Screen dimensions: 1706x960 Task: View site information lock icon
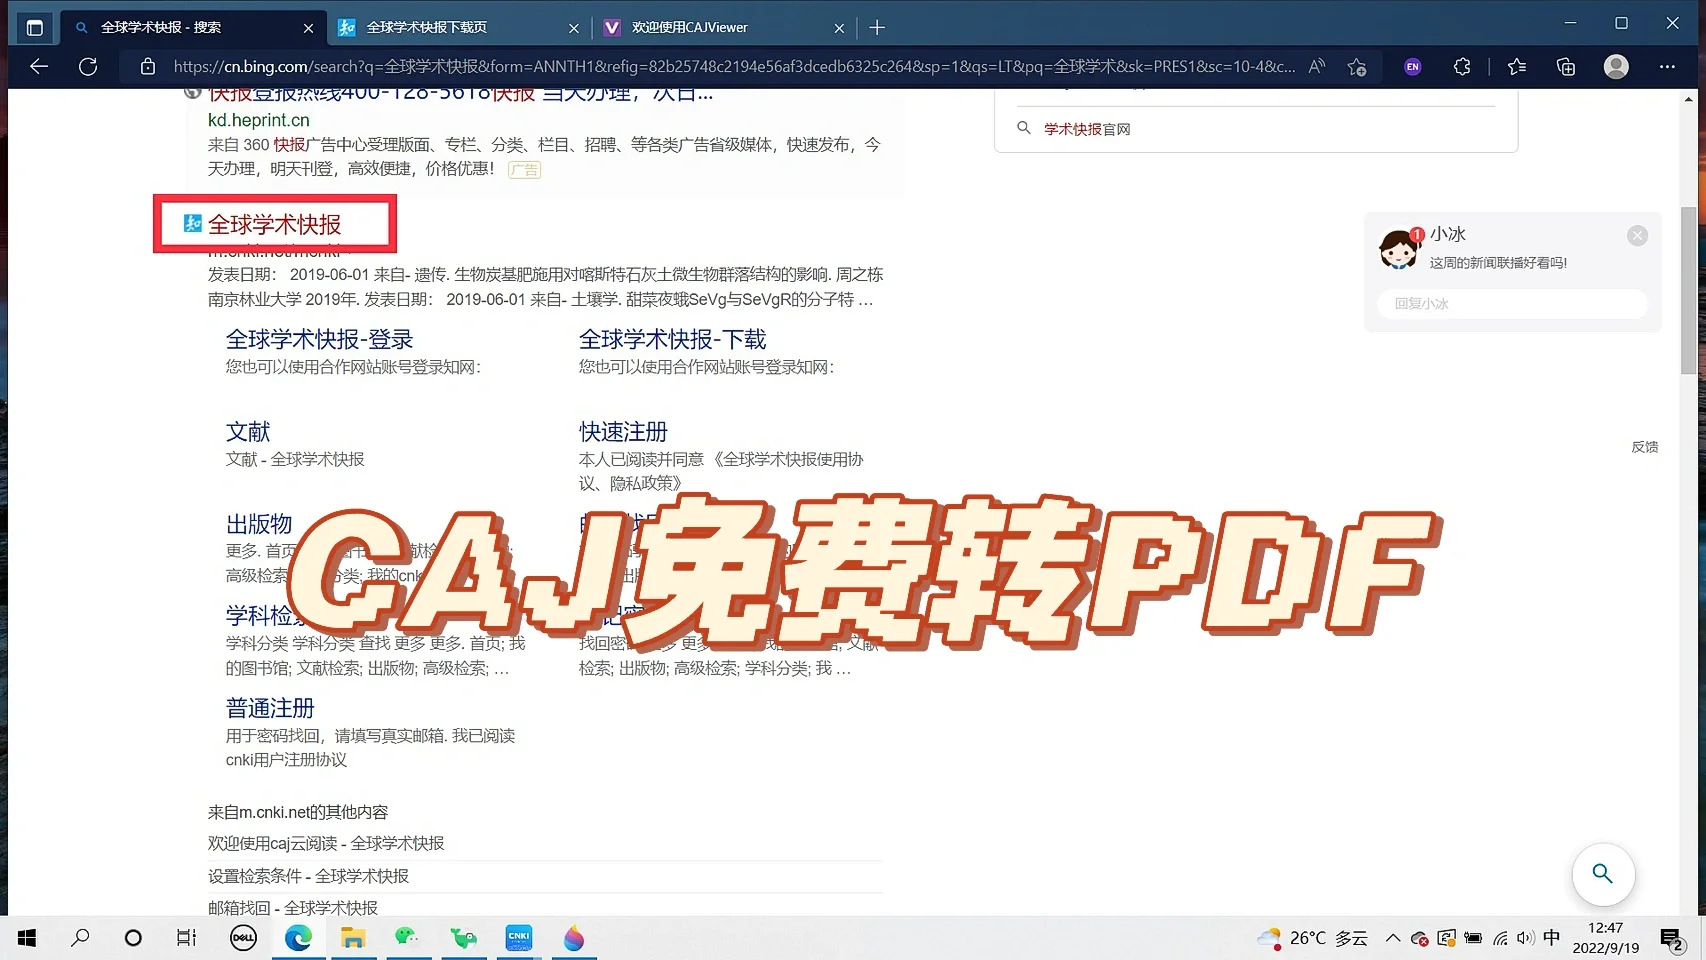point(148,67)
